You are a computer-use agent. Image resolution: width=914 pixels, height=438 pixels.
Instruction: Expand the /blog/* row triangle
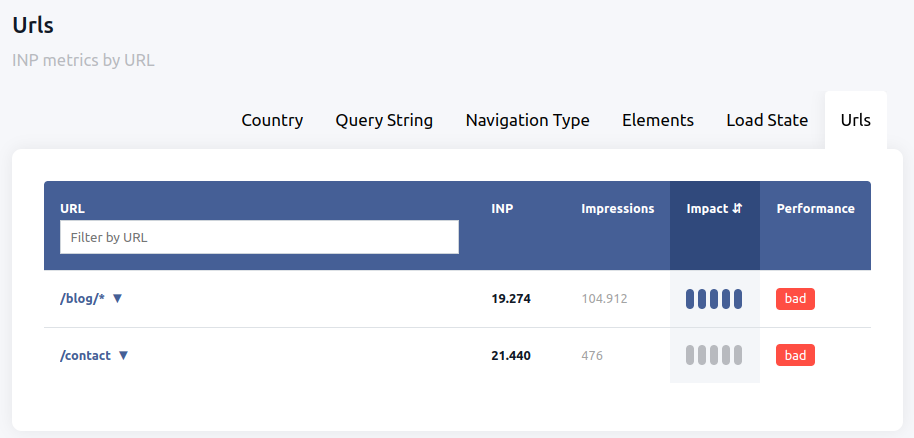[x=117, y=299]
